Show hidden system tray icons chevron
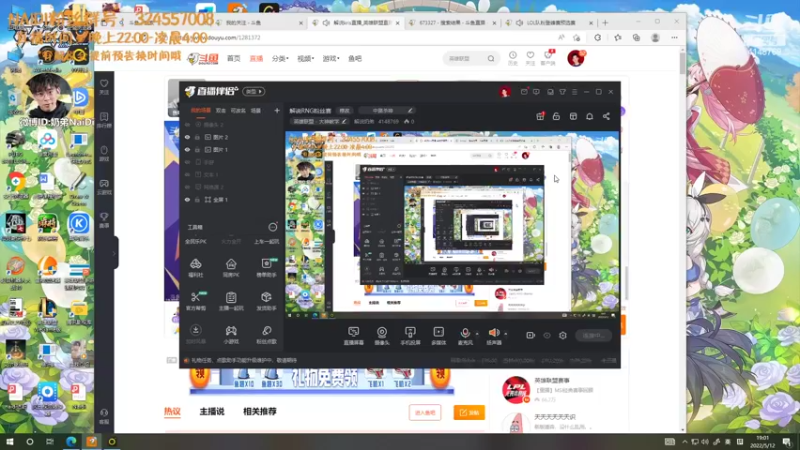Screen dimensions: 800x450 pos(684,442)
